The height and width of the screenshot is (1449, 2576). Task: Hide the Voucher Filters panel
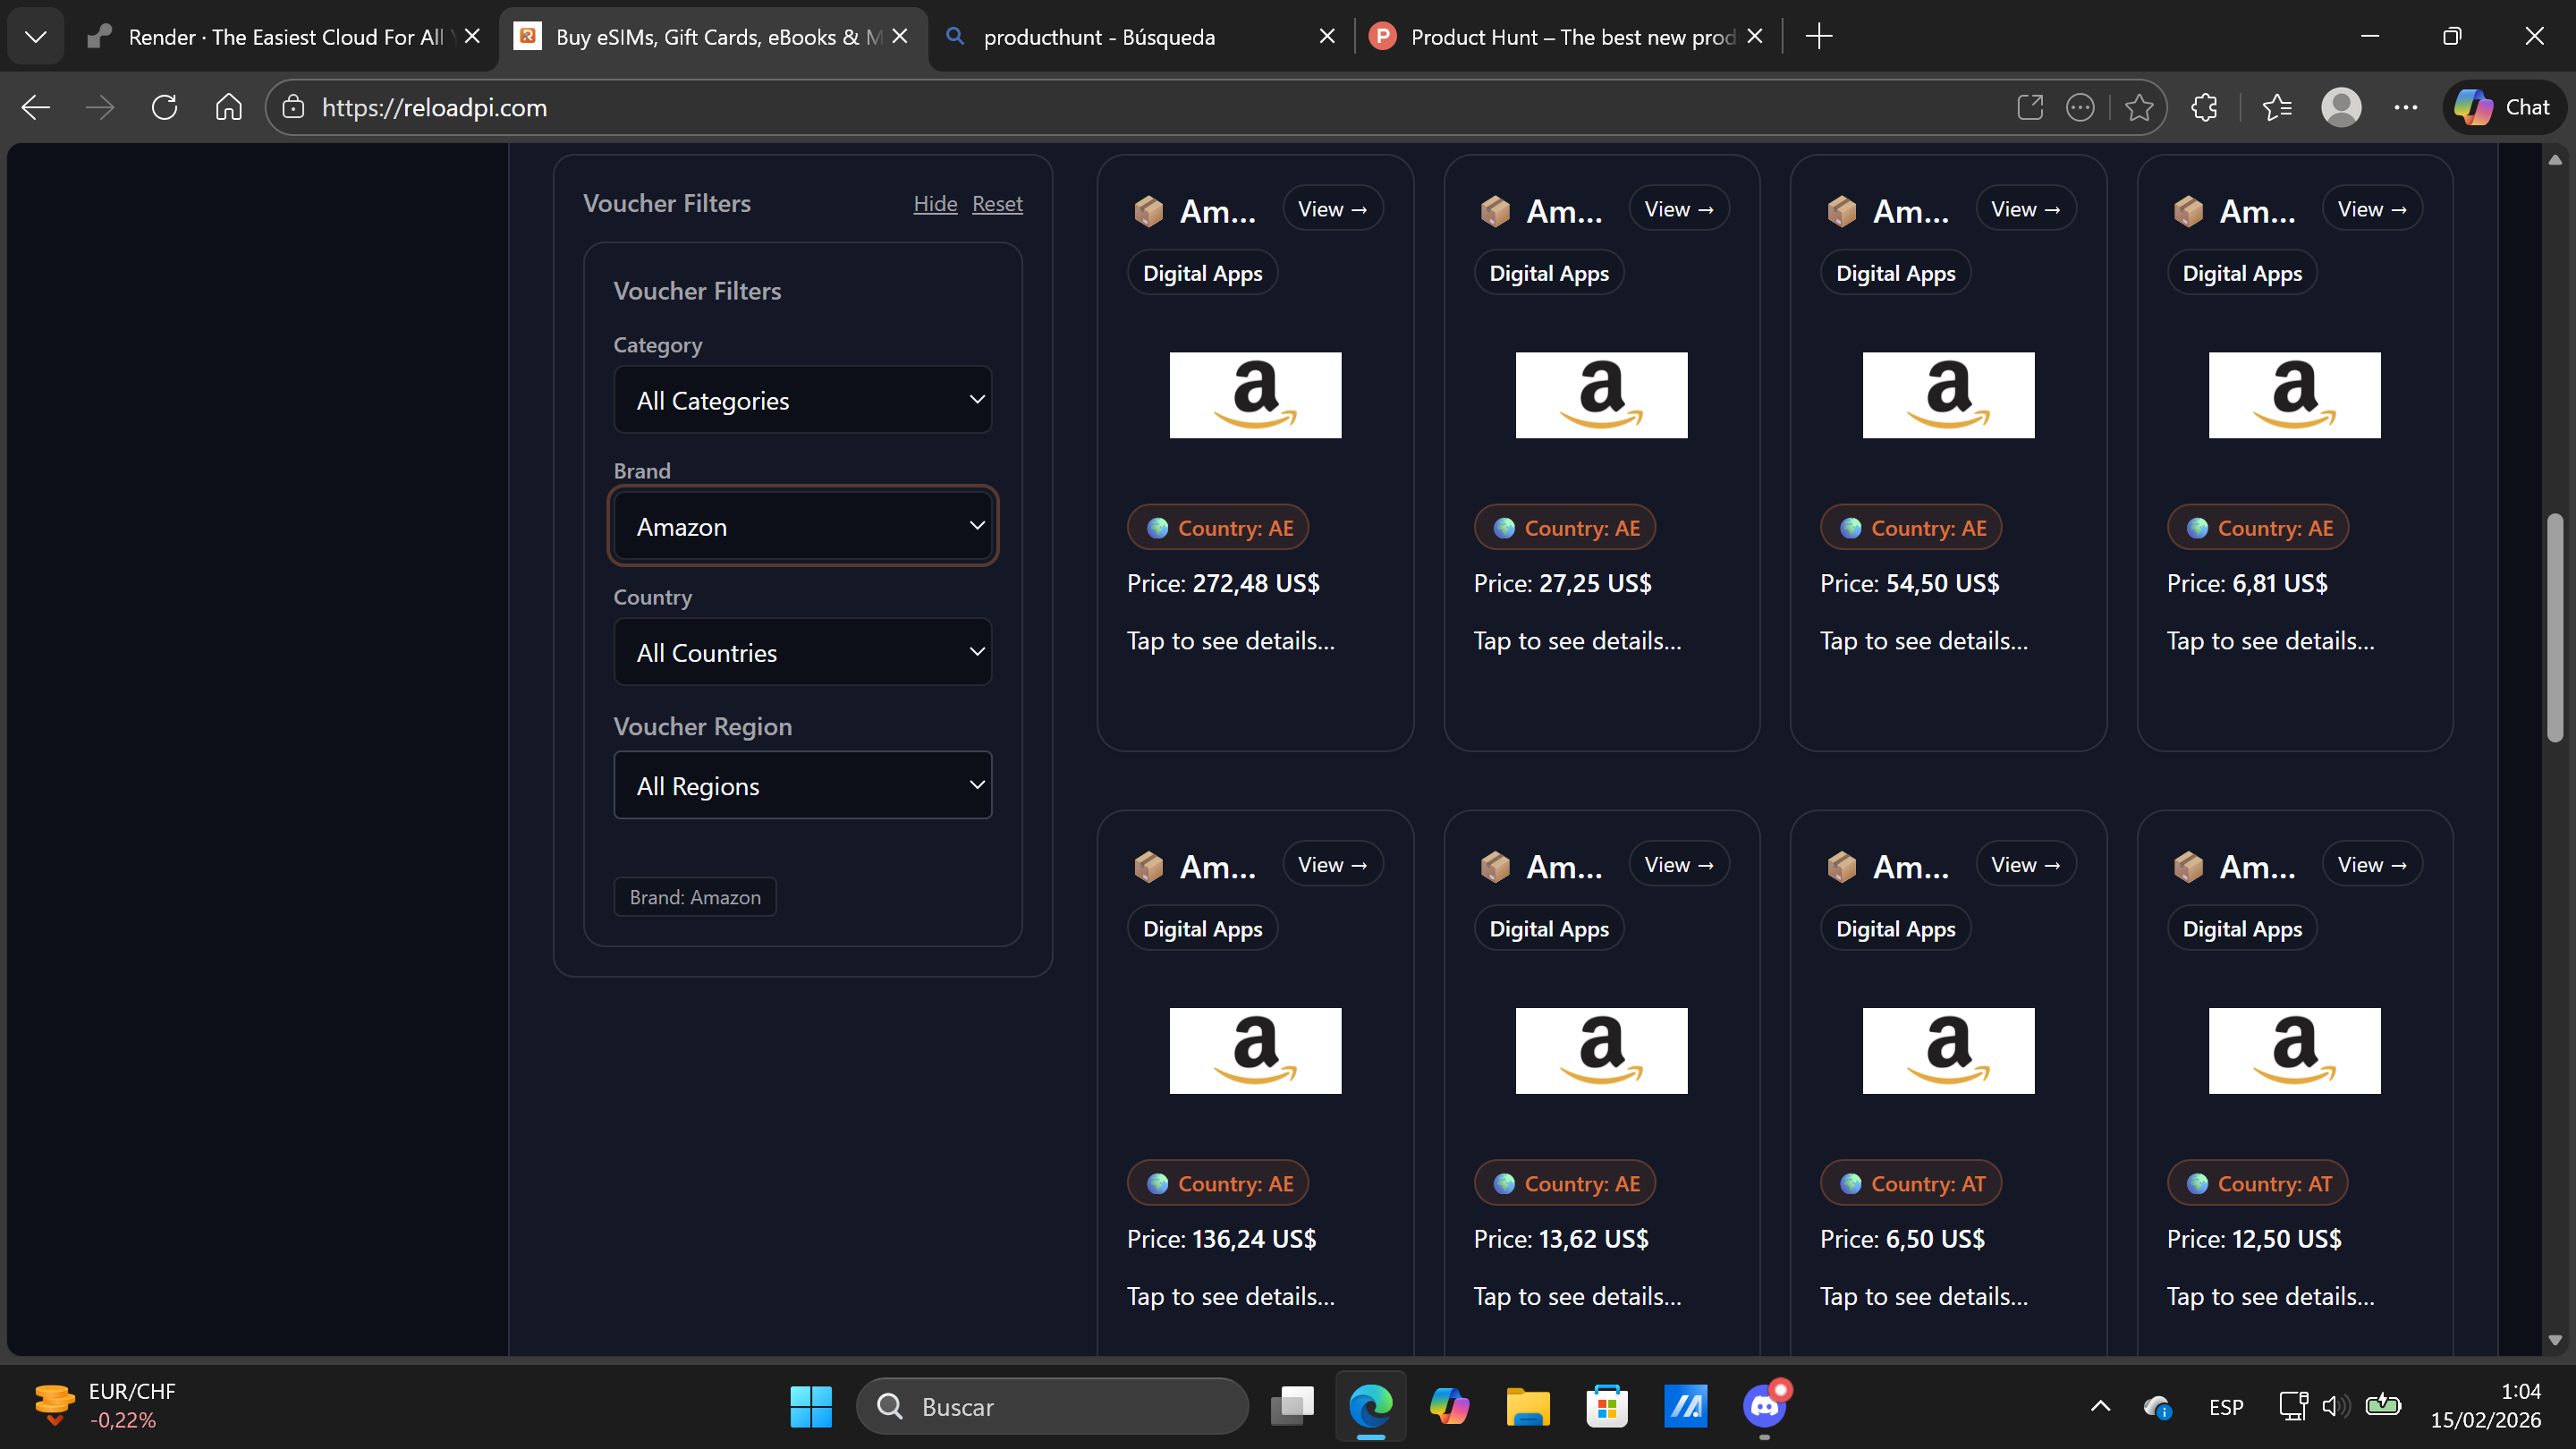[x=934, y=203]
